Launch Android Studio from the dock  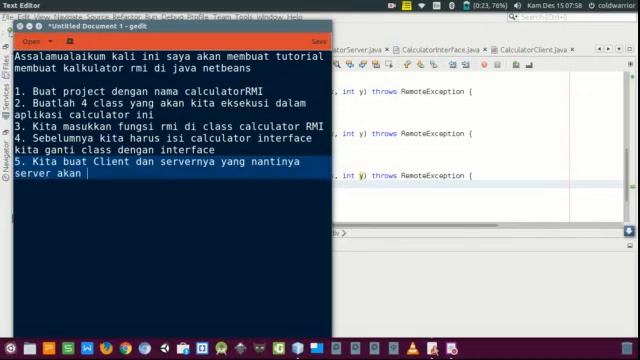[x=221, y=348]
